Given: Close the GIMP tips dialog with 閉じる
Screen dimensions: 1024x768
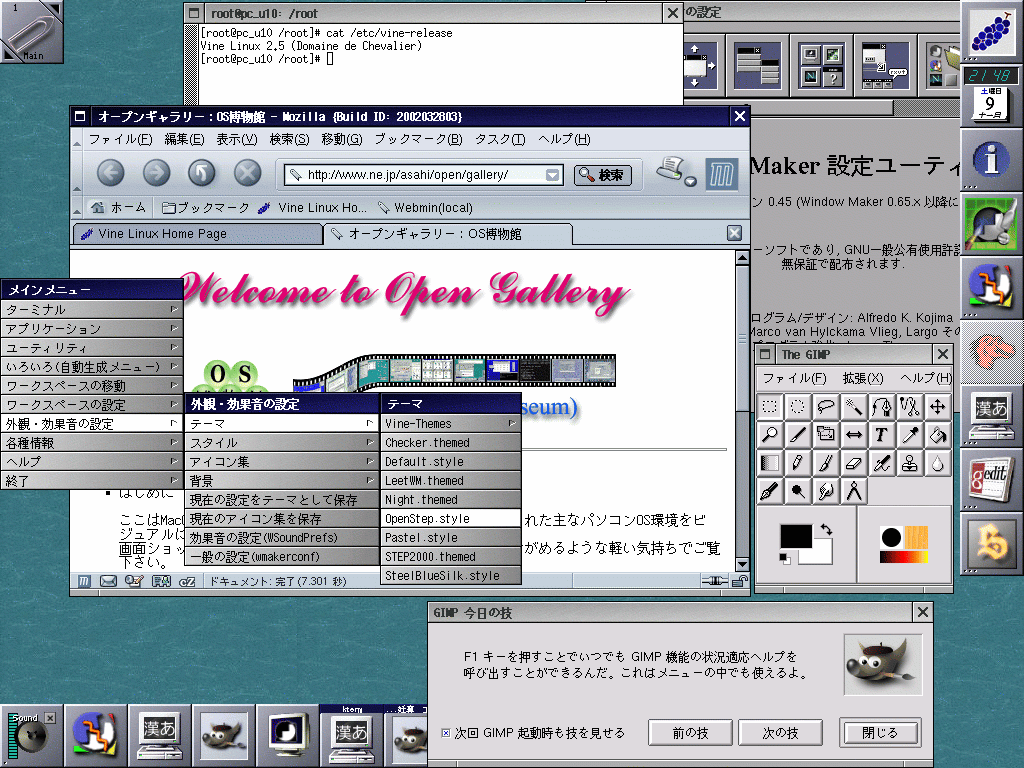Looking at the screenshot, I should click(880, 733).
